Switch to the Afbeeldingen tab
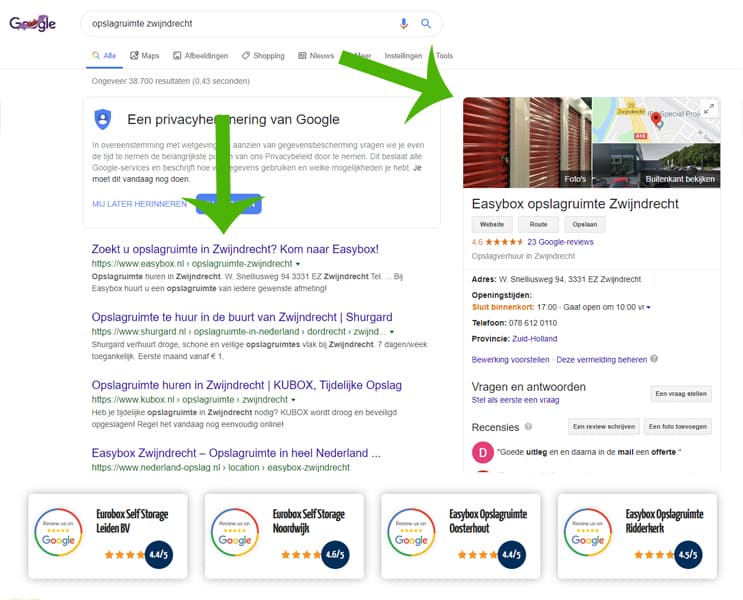 (200, 55)
